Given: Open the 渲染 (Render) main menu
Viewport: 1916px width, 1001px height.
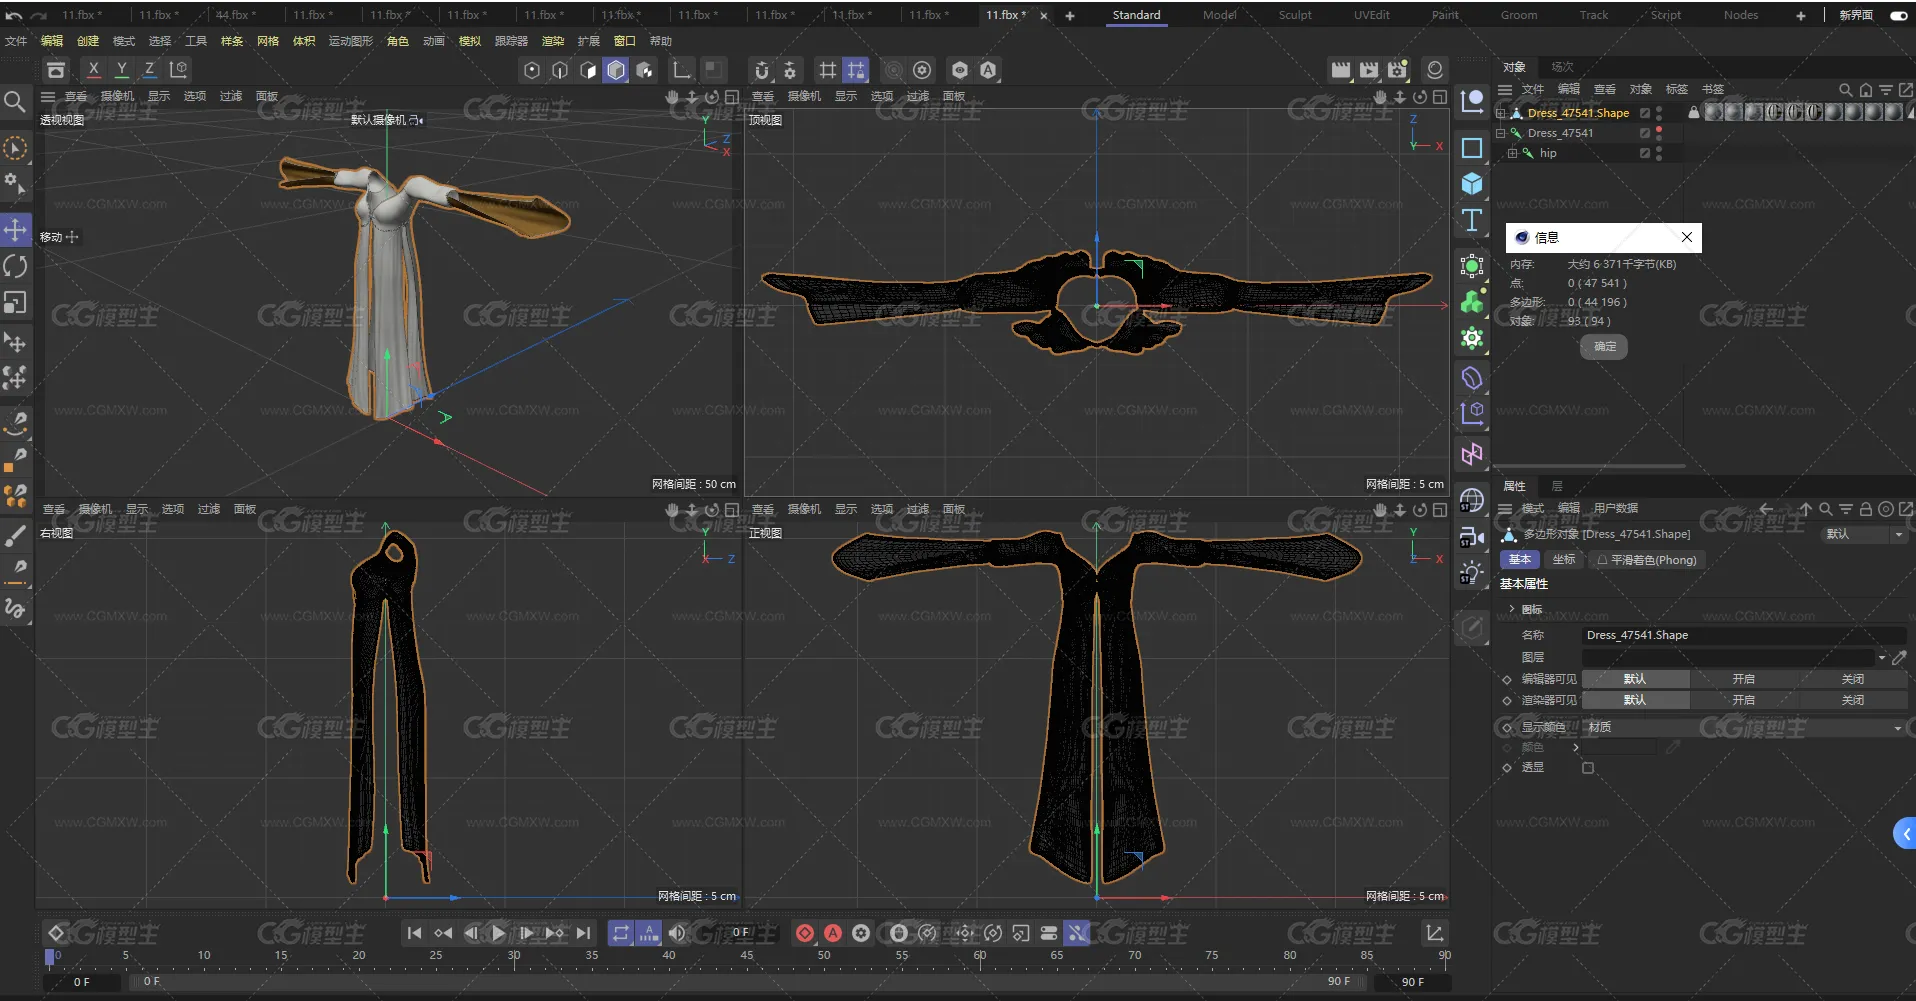Looking at the screenshot, I should click(553, 41).
